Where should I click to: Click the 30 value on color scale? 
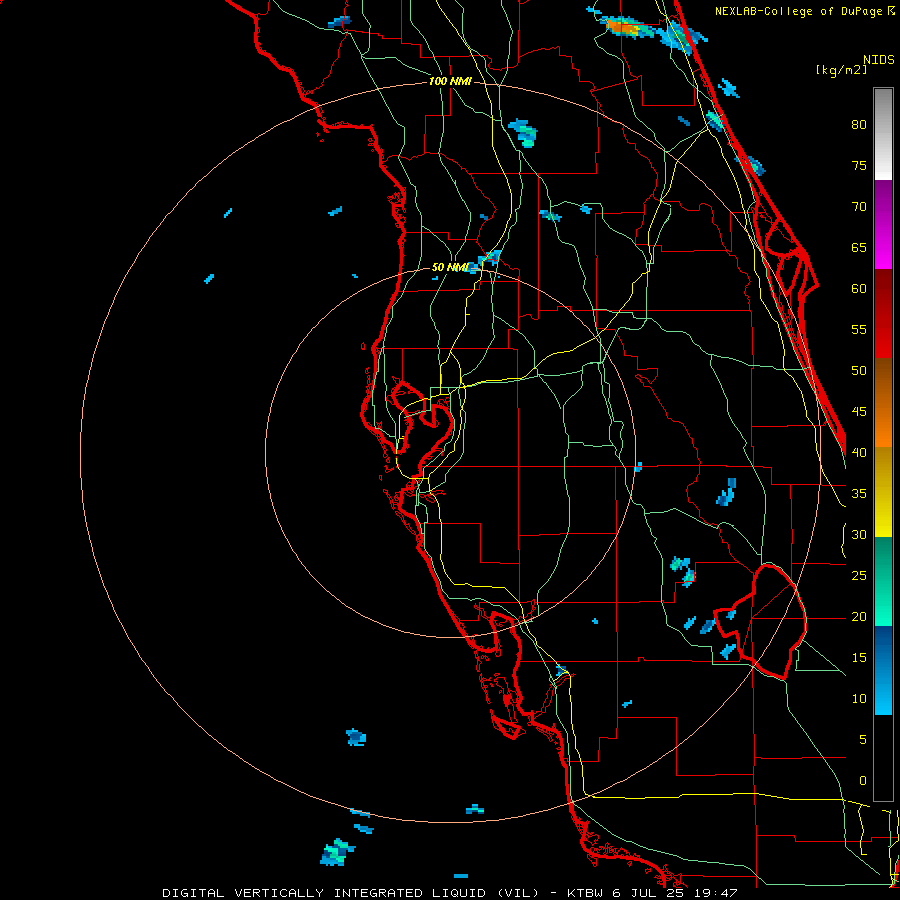[x=859, y=534]
